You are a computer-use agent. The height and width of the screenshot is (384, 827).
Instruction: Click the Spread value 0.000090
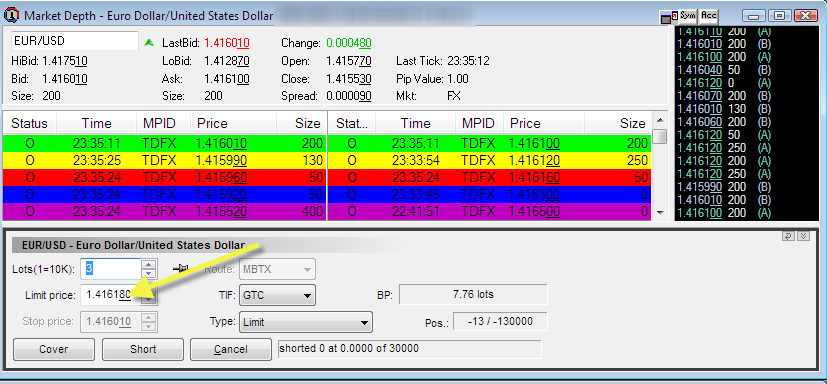pyautogui.click(x=349, y=97)
